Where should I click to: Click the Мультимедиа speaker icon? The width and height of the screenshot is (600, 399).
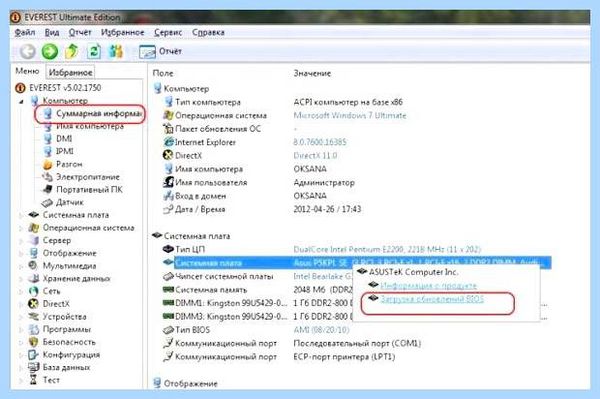pyautogui.click(x=34, y=266)
